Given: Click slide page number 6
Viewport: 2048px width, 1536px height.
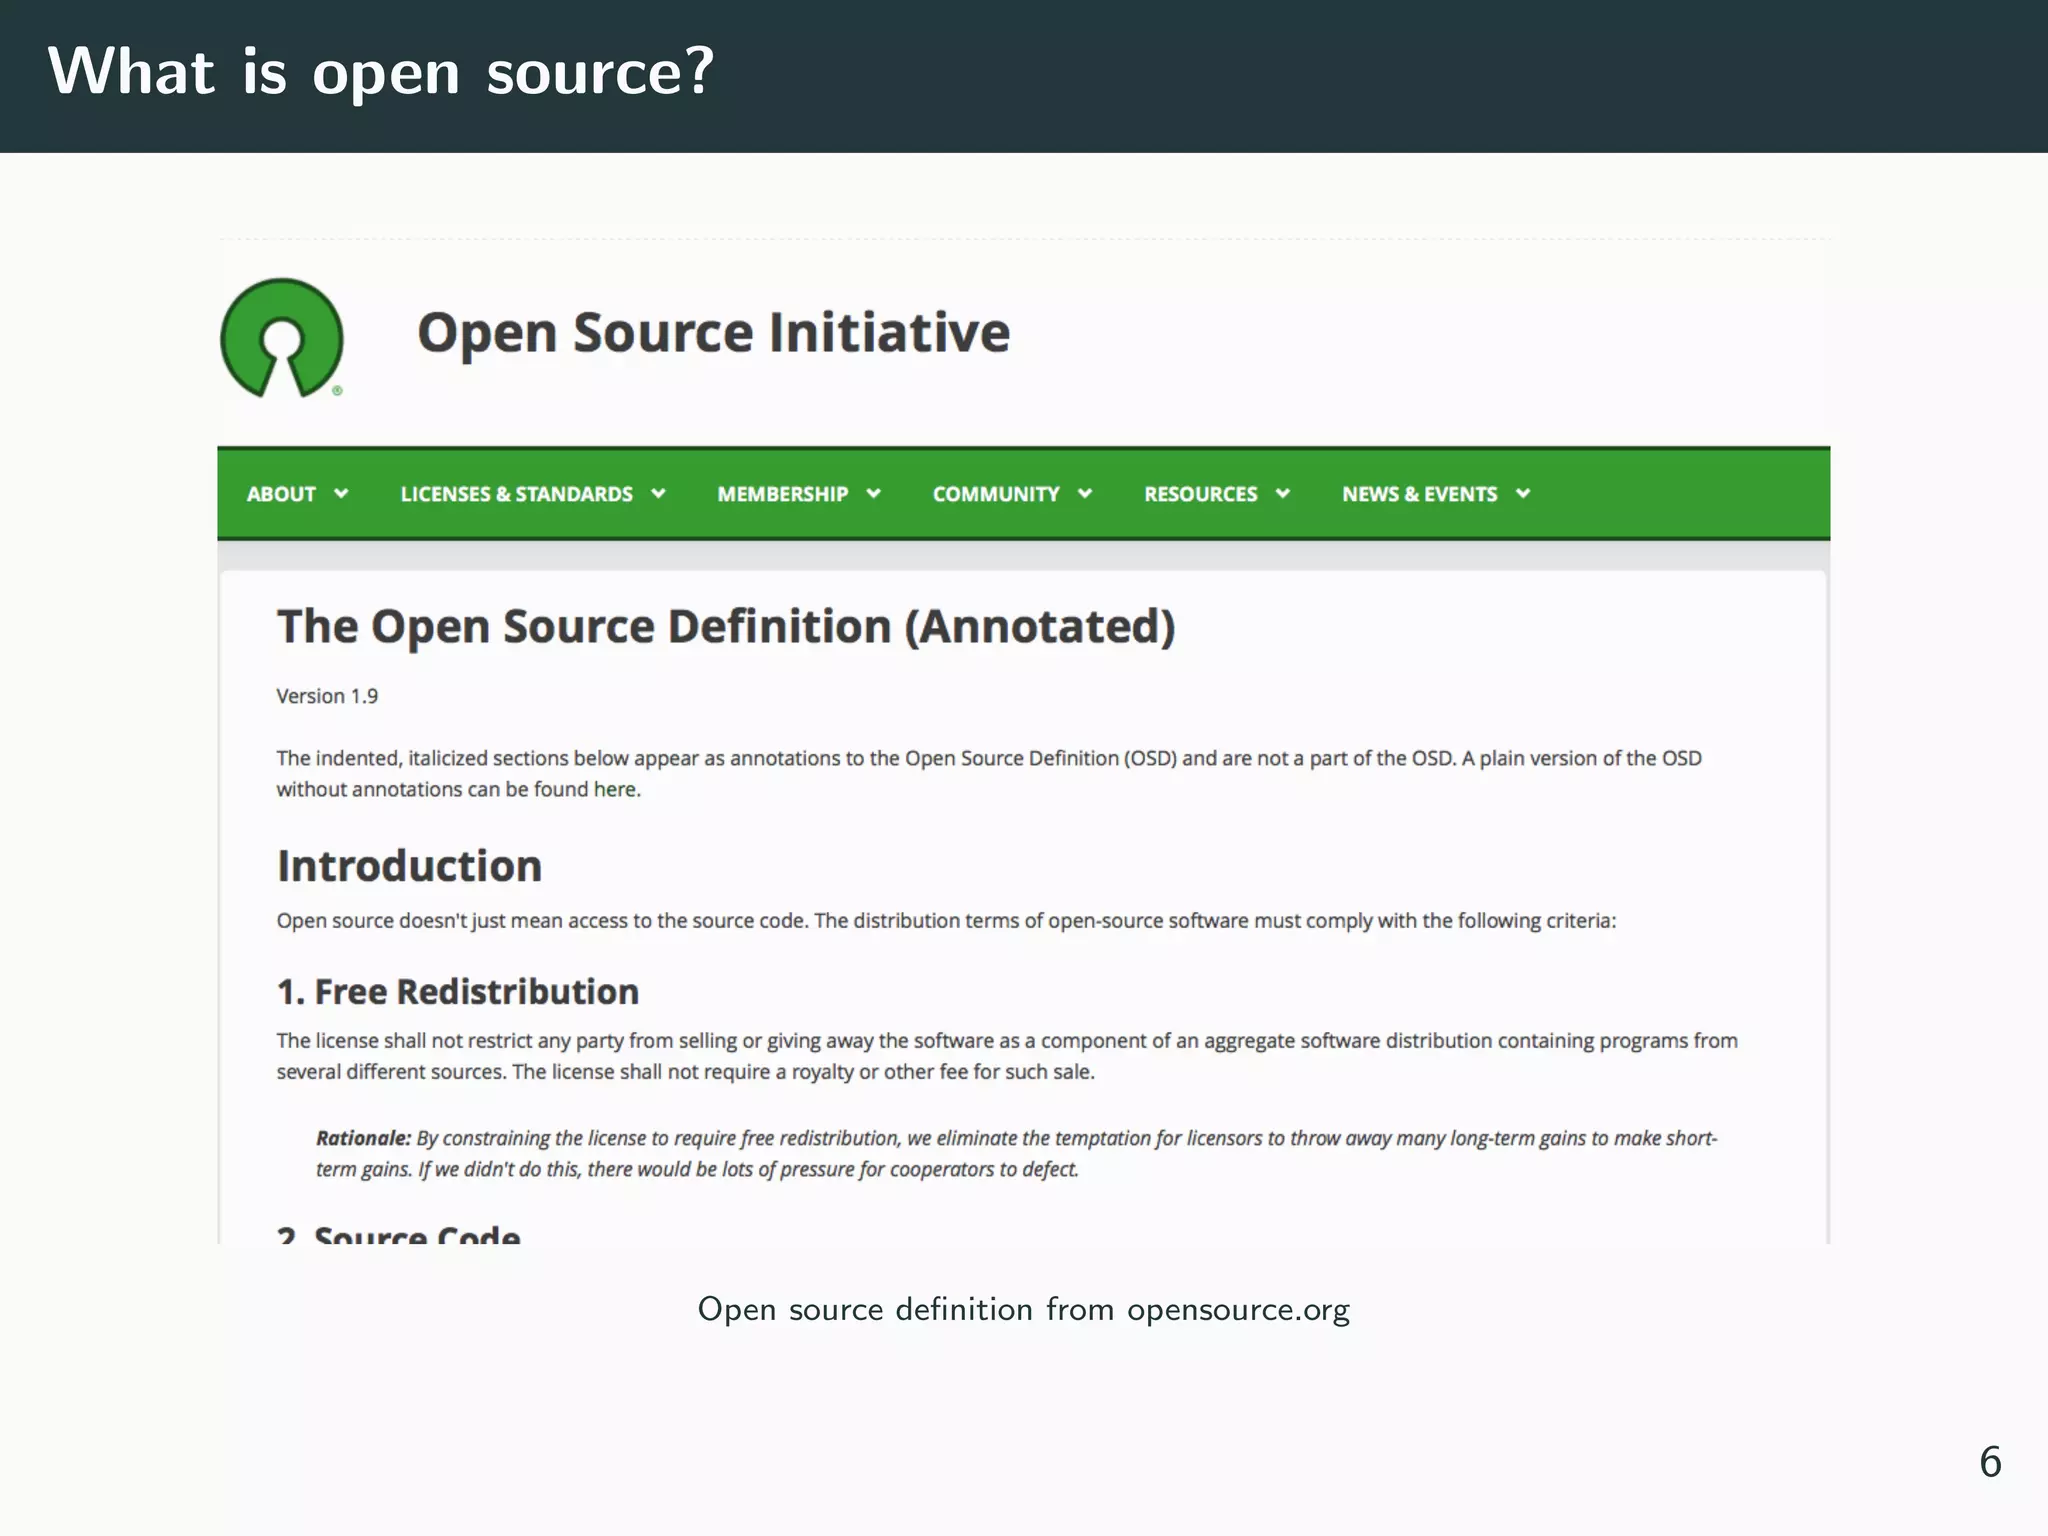Looking at the screenshot, I should pyautogui.click(x=1990, y=1462).
